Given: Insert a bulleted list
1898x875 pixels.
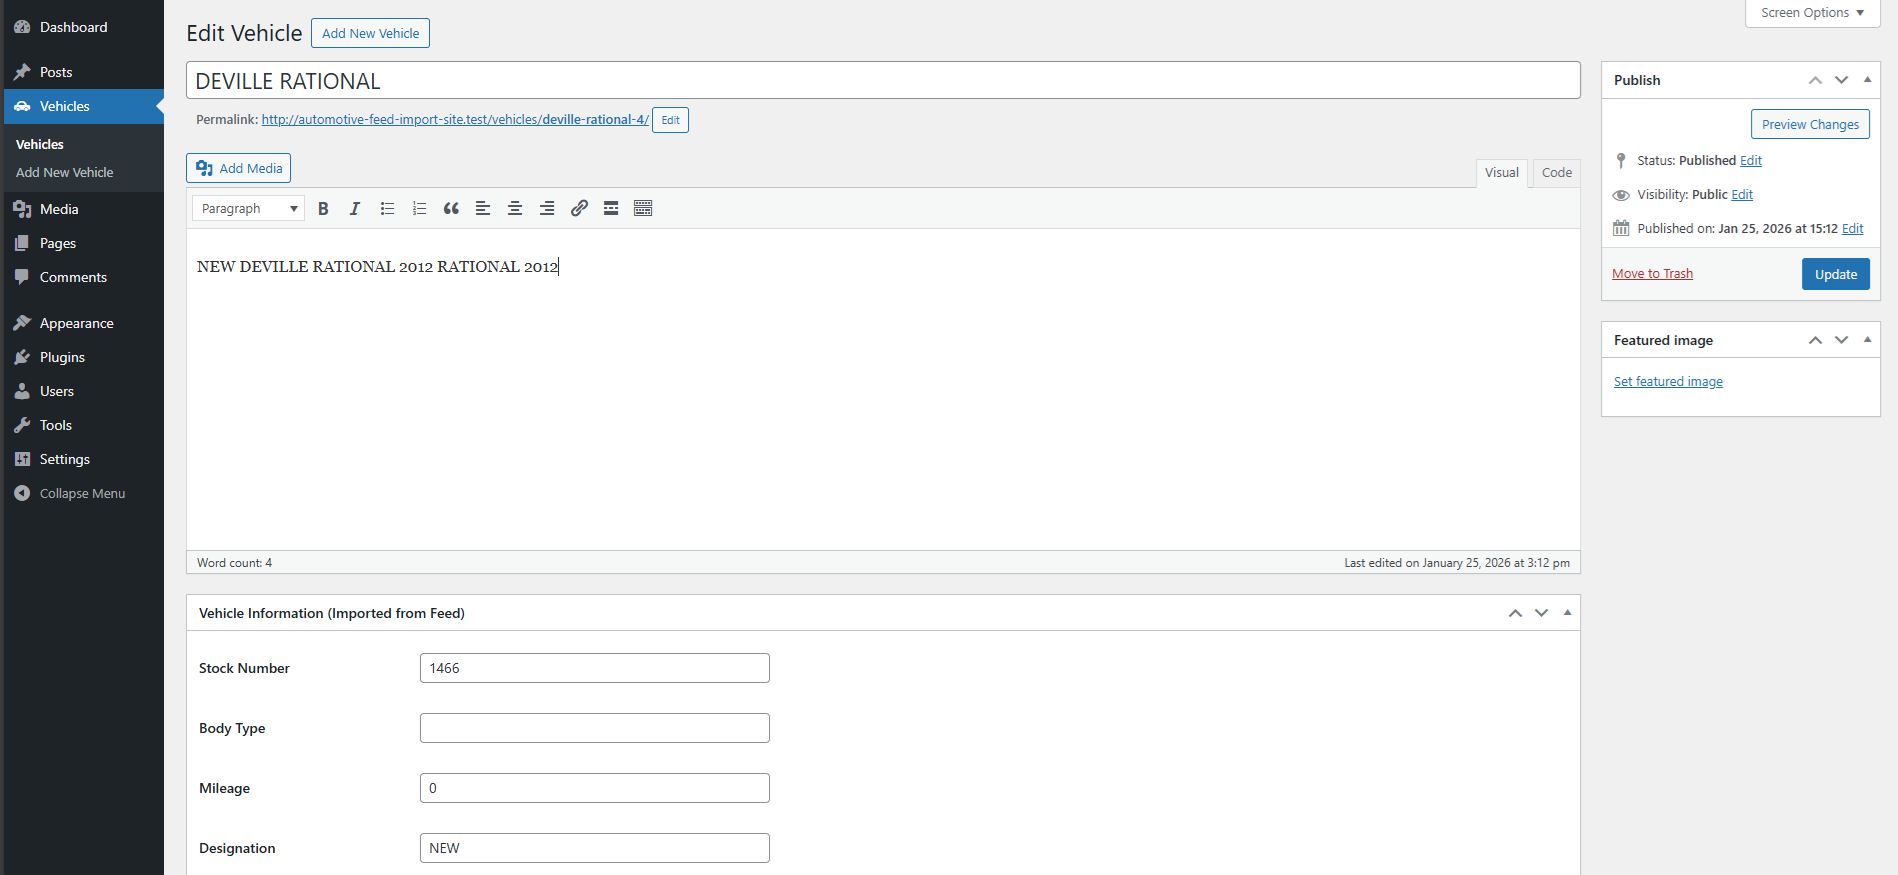Looking at the screenshot, I should (387, 208).
